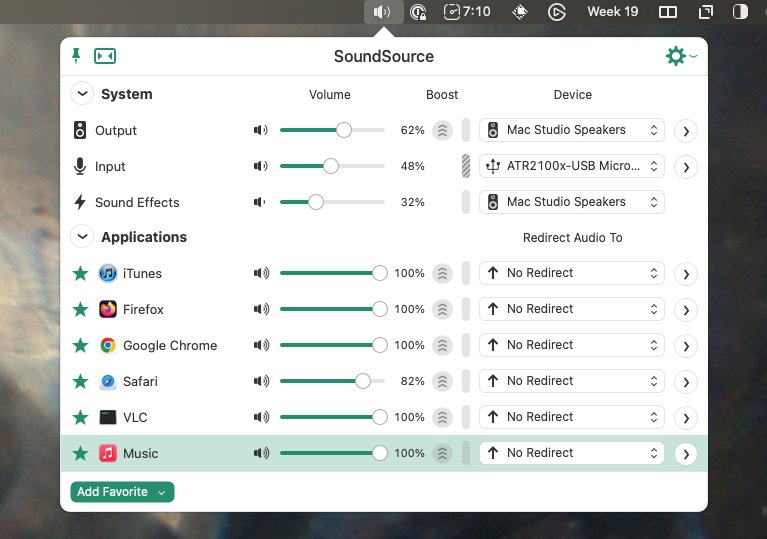Viewport: 767px width, 539px height.
Task: Open Output device dropdown Mac Studio Speakers
Action: (571, 130)
